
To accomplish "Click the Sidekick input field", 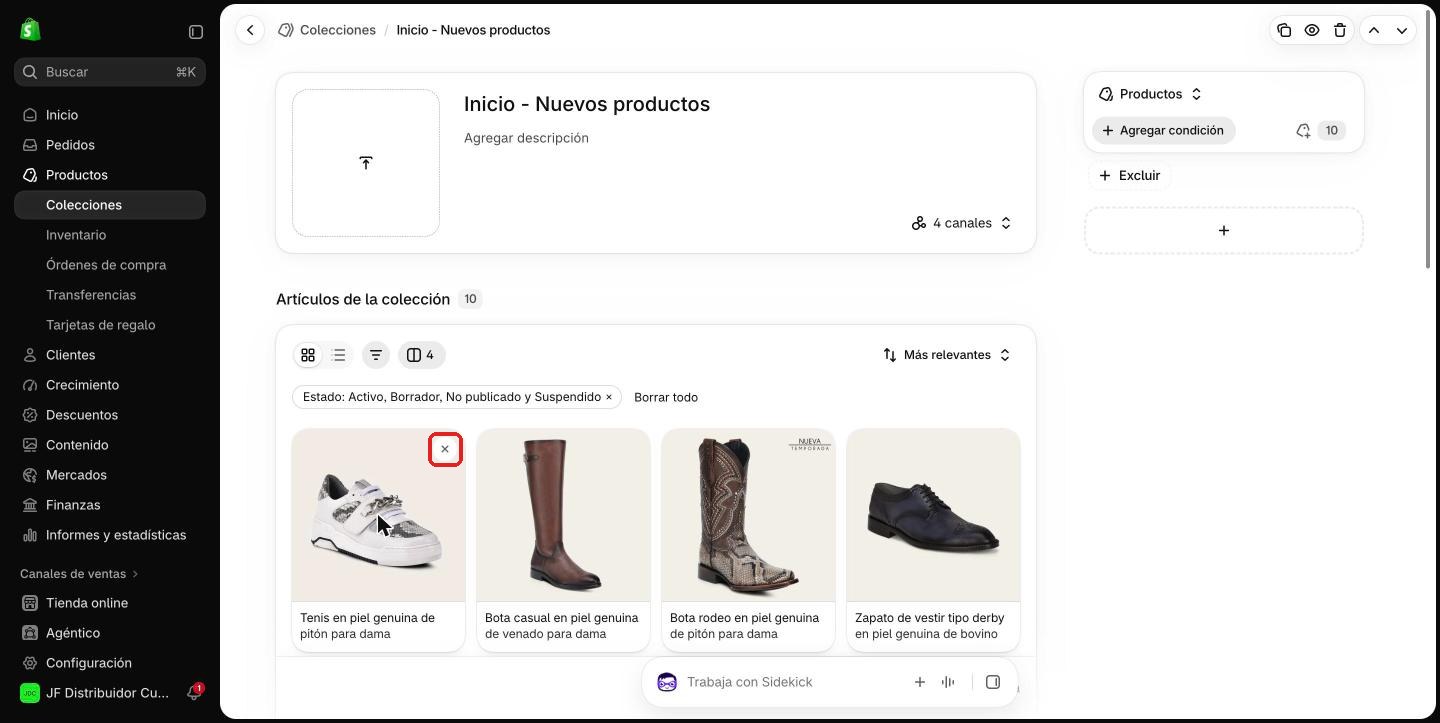I will pyautogui.click(x=790, y=682).
